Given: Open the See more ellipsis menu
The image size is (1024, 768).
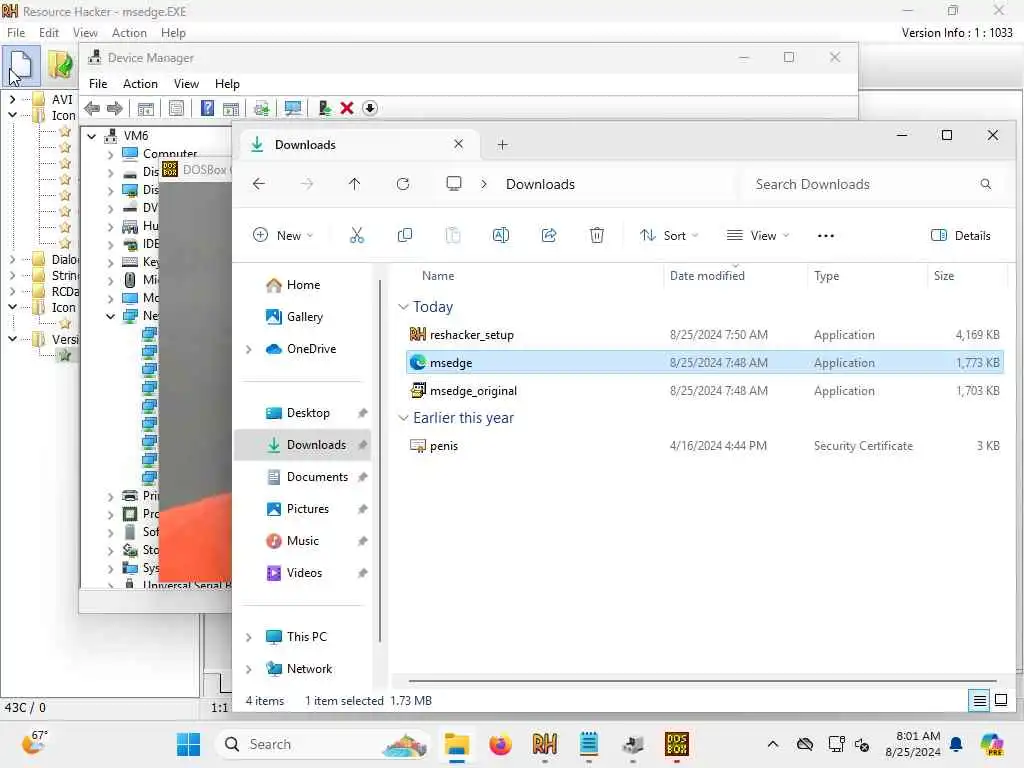Looking at the screenshot, I should [825, 236].
